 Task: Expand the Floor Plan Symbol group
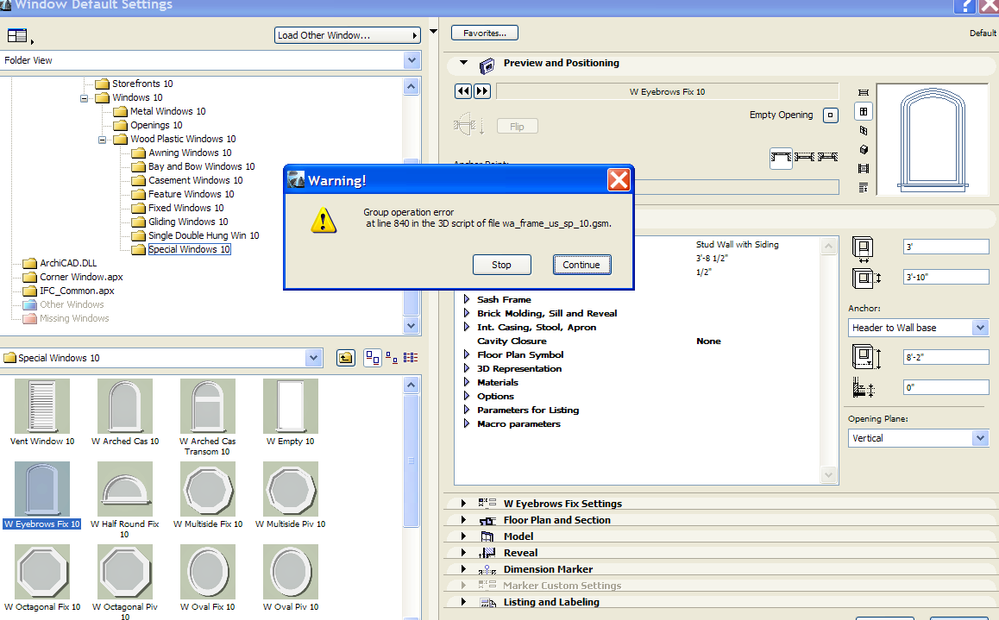tap(466, 354)
